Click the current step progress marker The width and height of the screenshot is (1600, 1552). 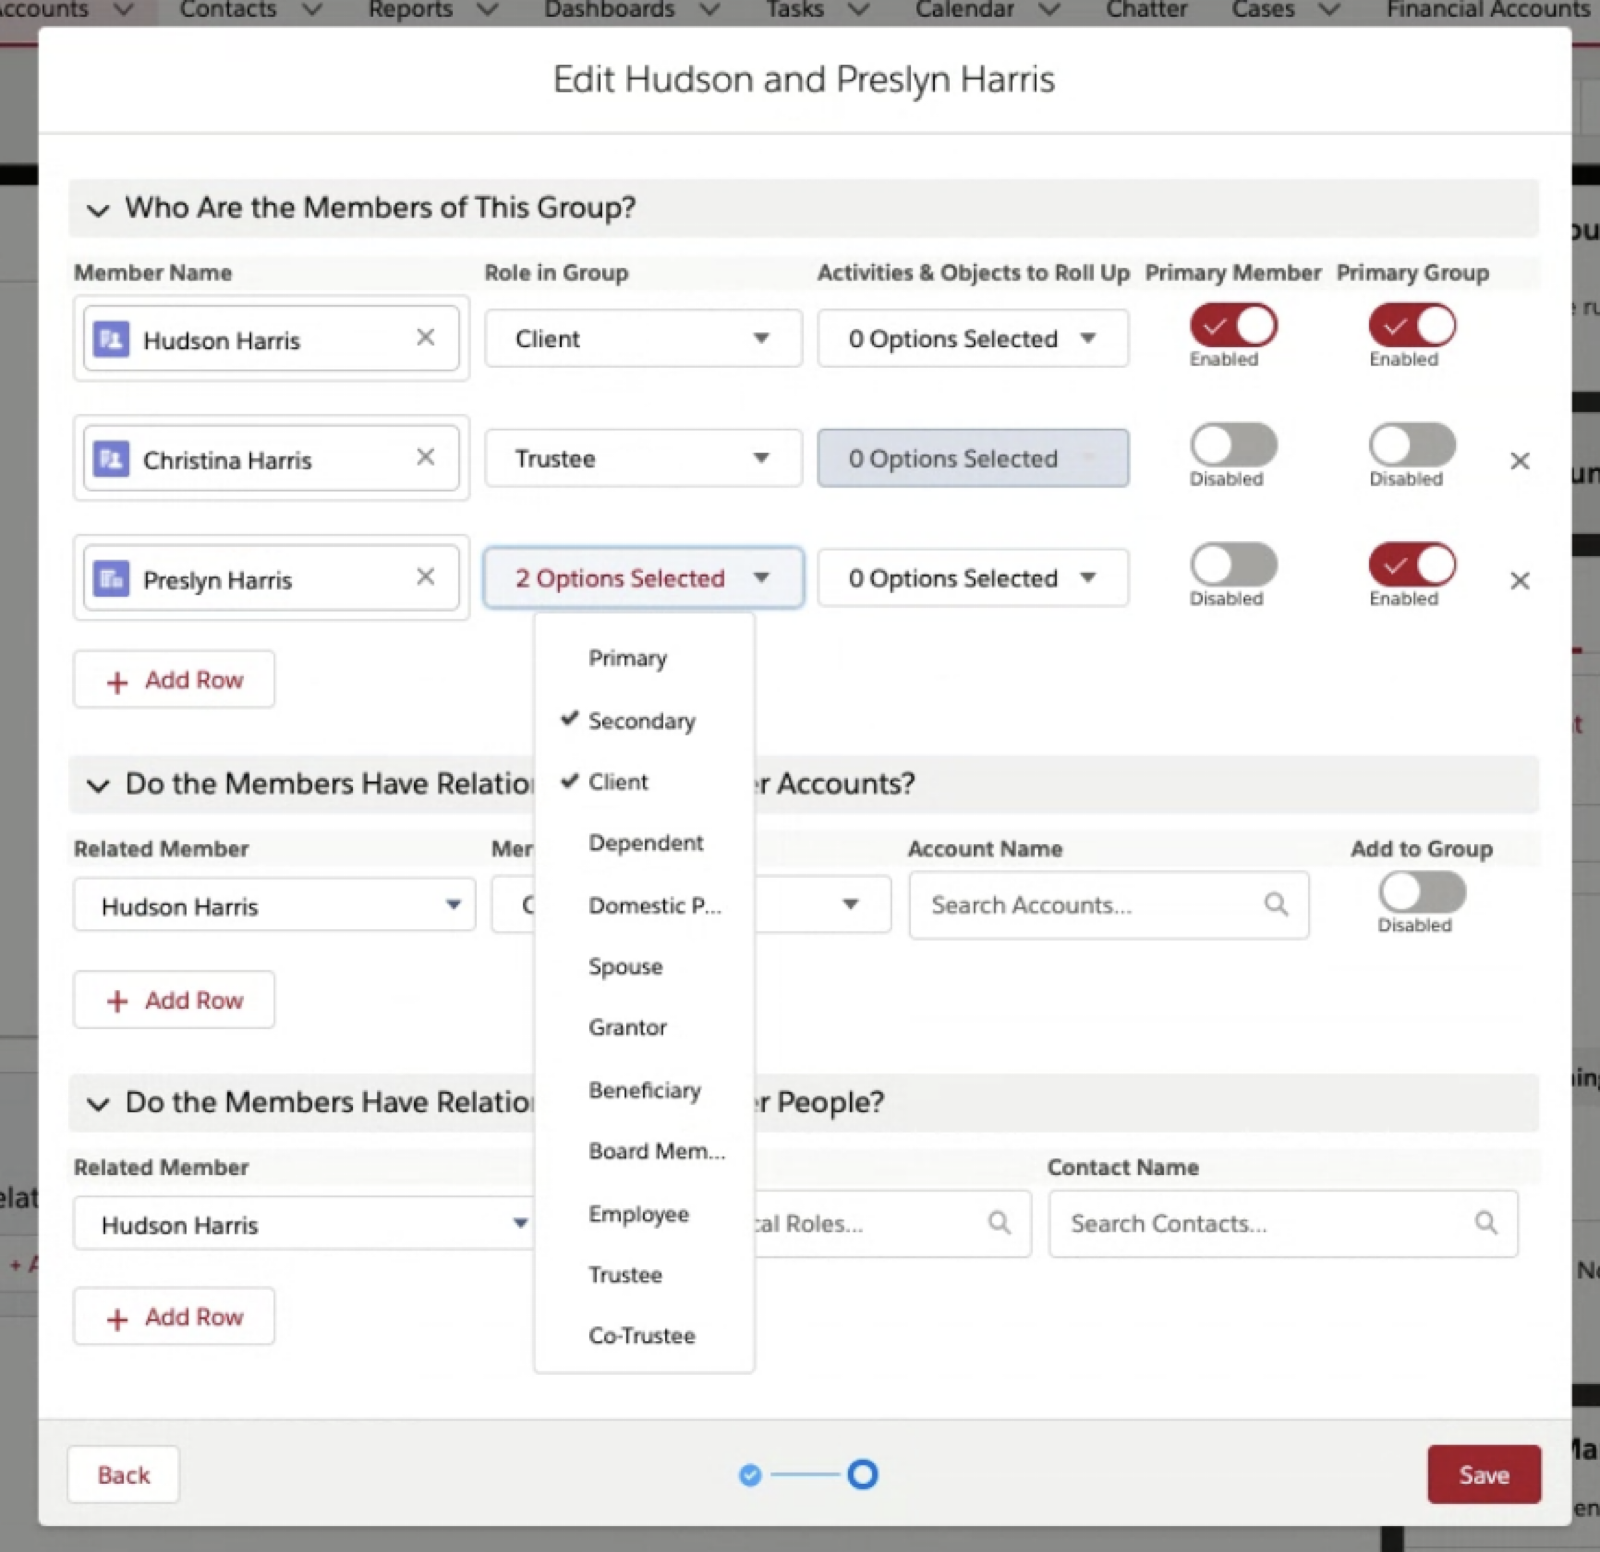pyautogui.click(x=862, y=1475)
